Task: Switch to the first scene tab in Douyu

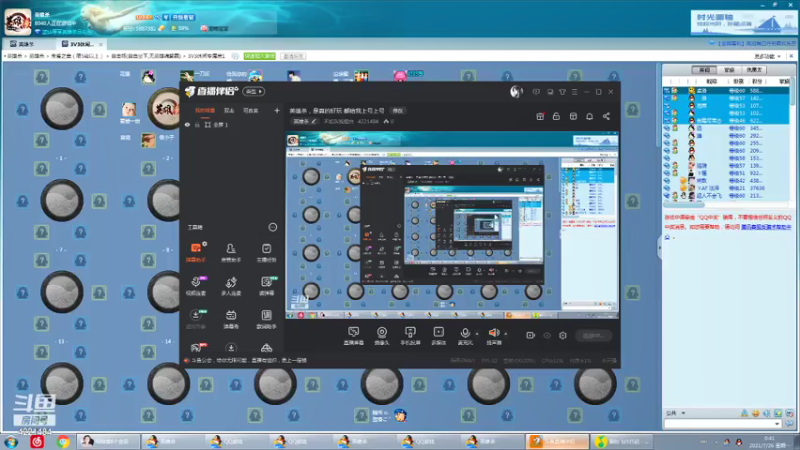Action: (205, 110)
